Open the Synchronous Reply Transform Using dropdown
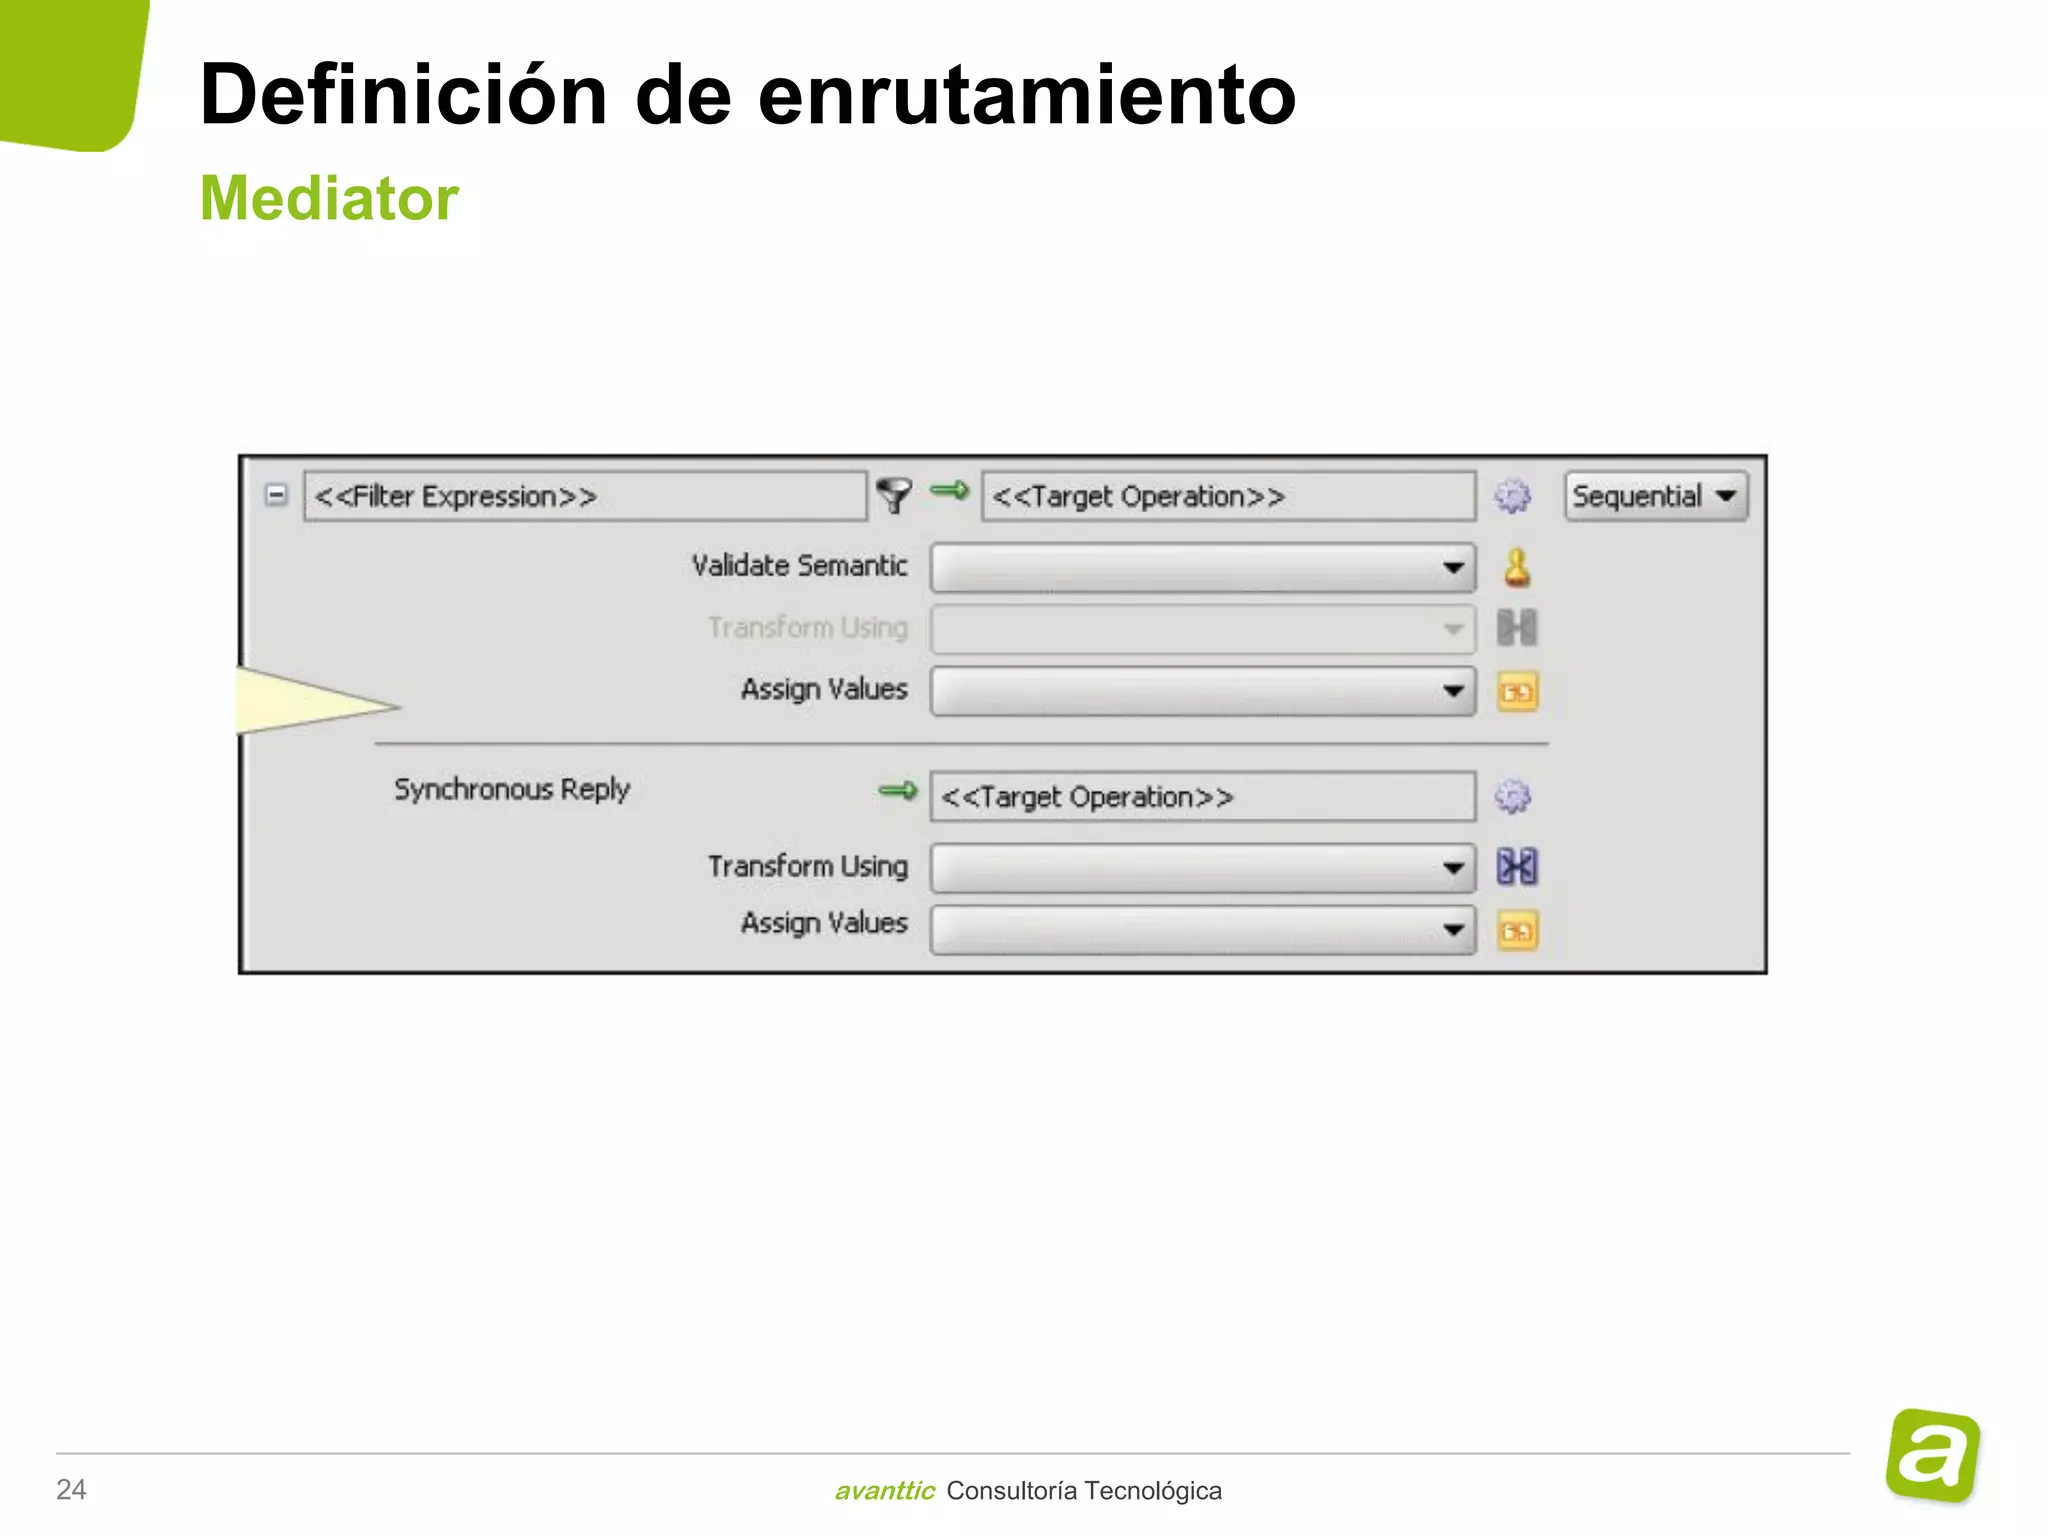2048x1536 pixels. click(x=1202, y=868)
